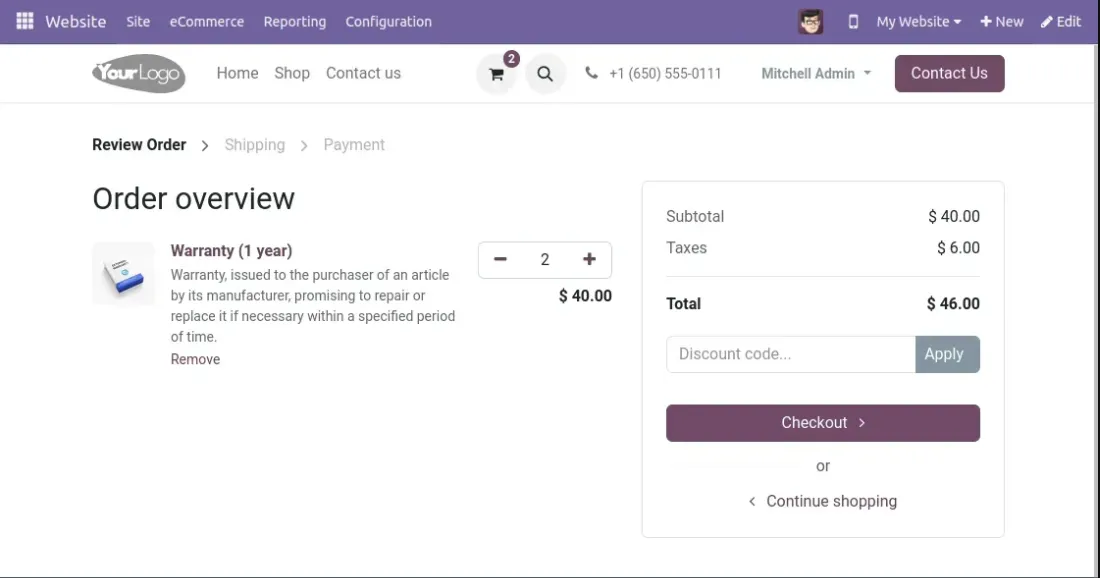Click the Edit pencil button
1100x578 pixels.
click(x=1061, y=21)
